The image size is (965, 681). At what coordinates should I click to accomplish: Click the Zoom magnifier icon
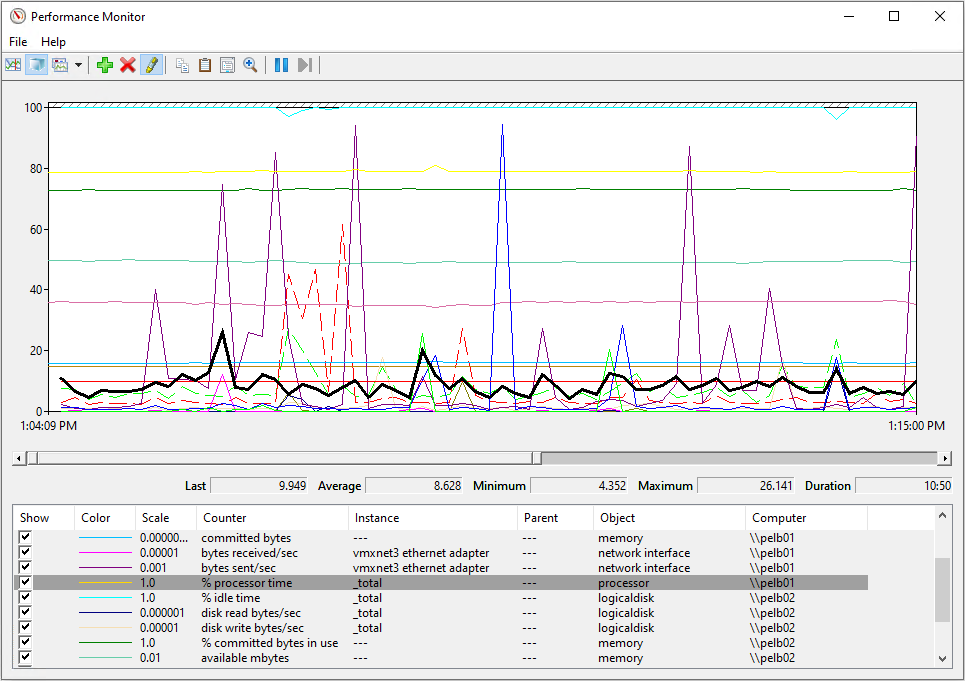(x=250, y=64)
